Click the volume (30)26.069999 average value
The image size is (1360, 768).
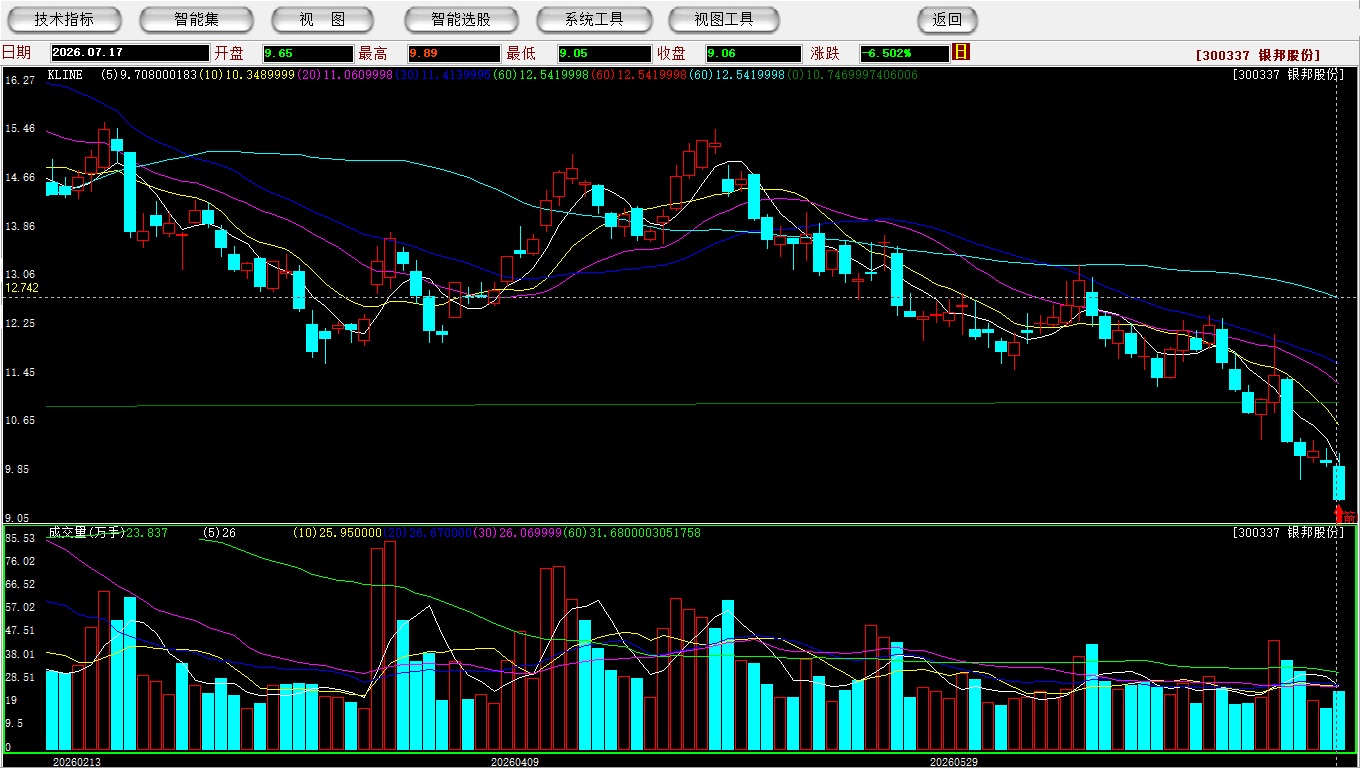coord(518,533)
